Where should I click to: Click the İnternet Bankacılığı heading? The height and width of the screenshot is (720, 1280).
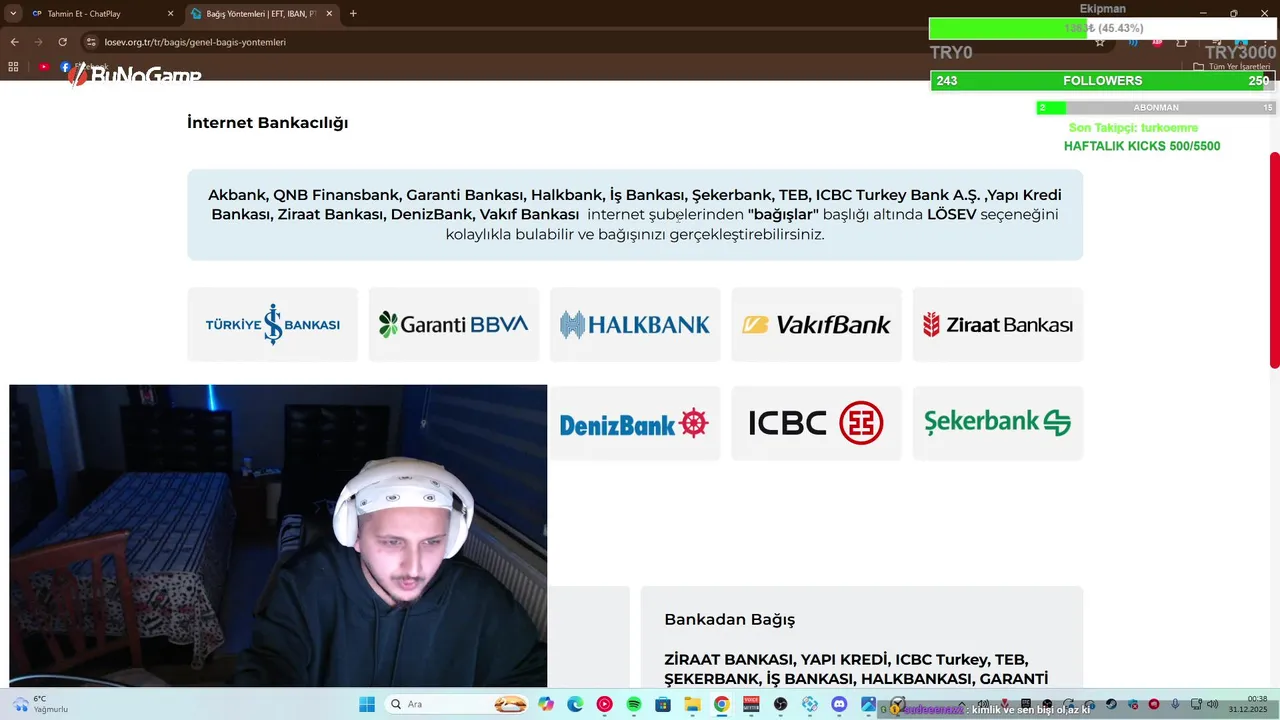click(267, 123)
